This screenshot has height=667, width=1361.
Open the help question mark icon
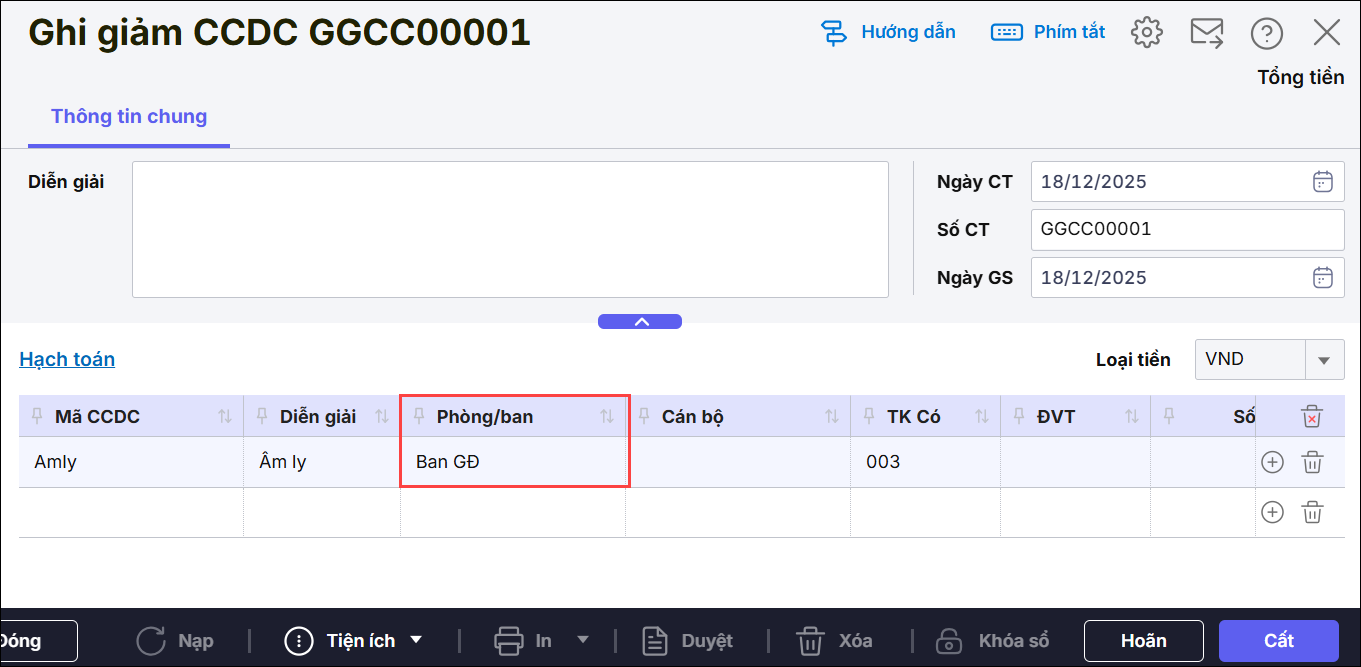(x=1266, y=34)
